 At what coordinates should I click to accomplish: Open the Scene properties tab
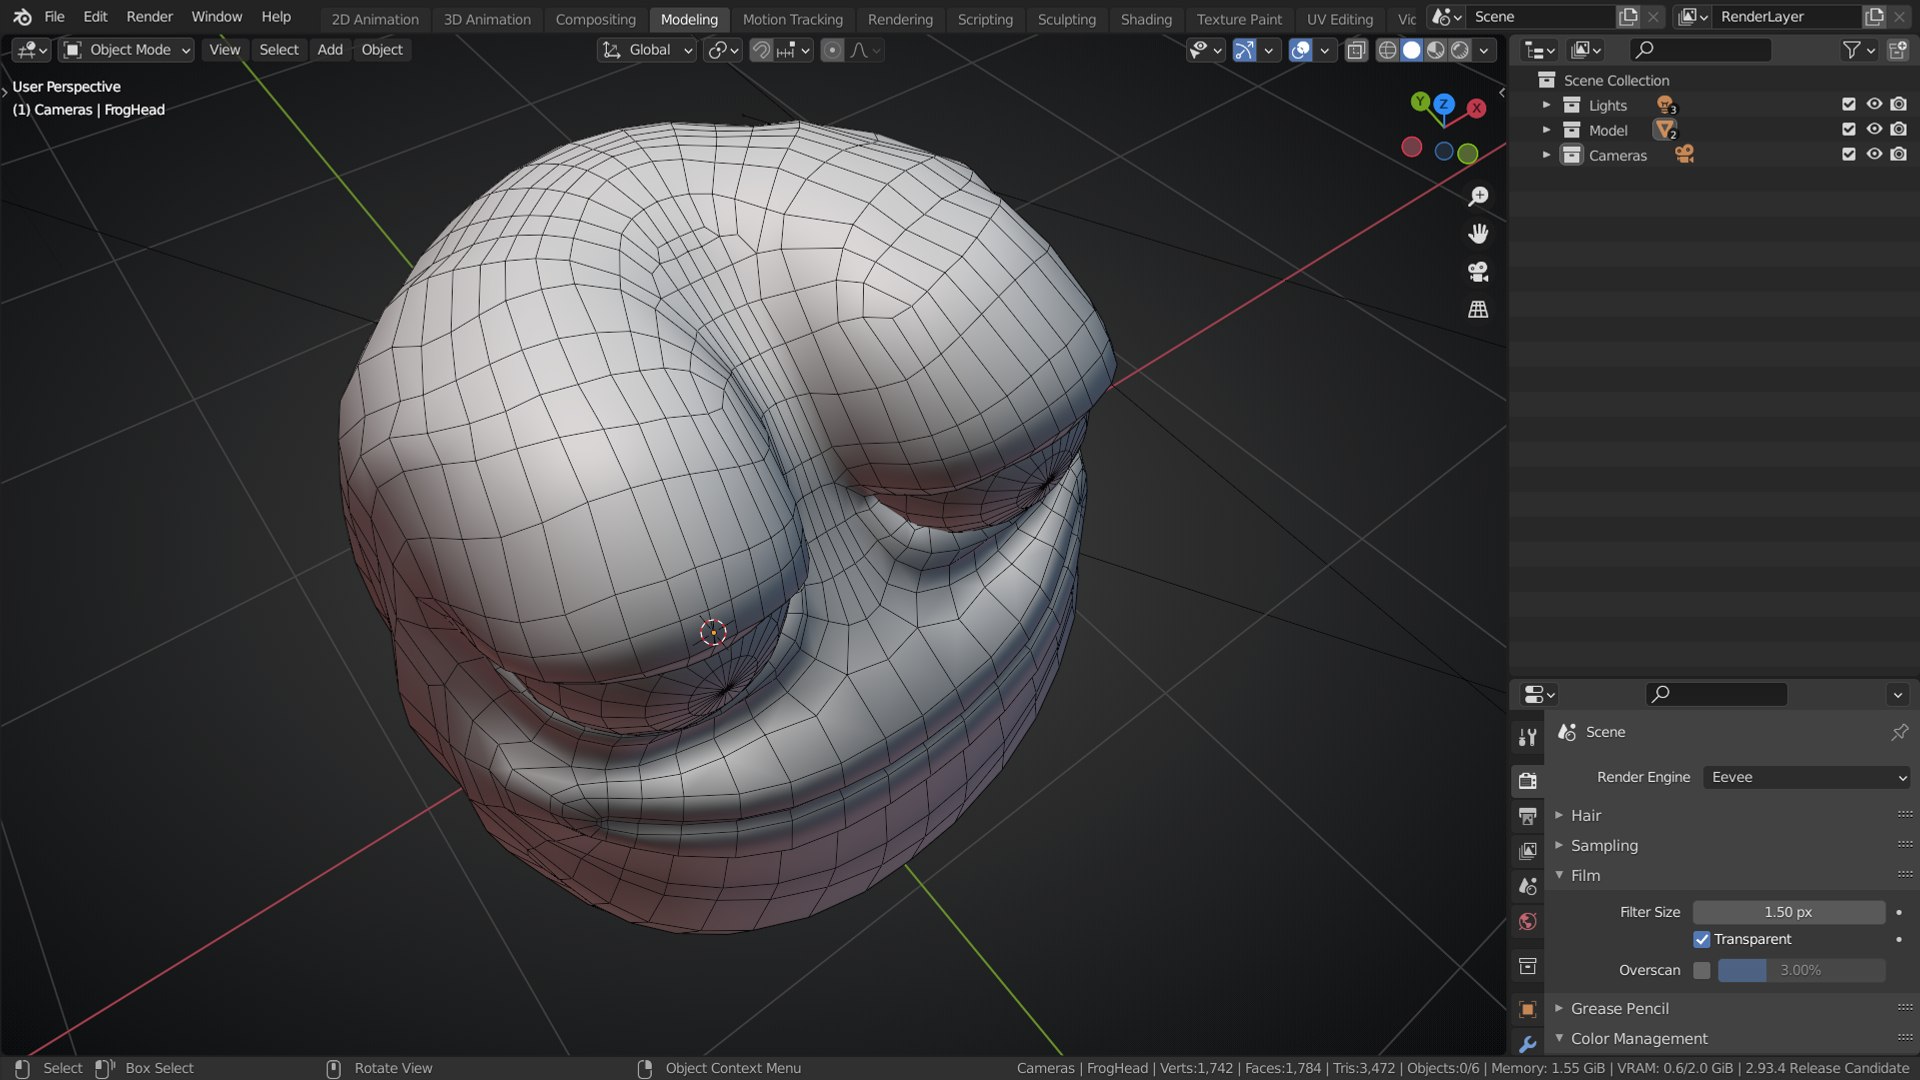click(1527, 886)
